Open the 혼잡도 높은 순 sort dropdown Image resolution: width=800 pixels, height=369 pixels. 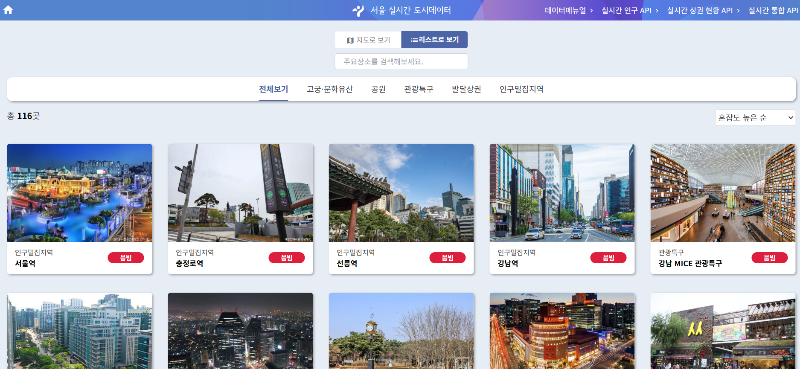point(756,117)
